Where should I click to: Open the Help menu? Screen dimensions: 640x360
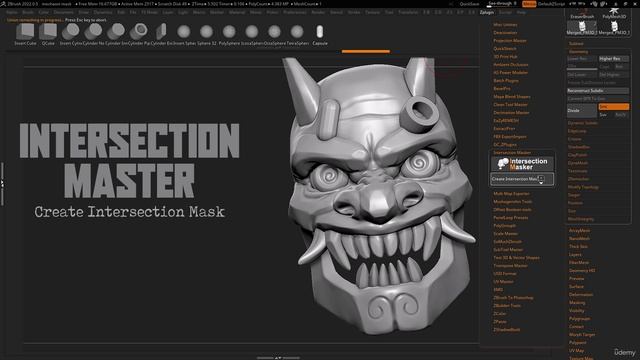click(x=521, y=12)
